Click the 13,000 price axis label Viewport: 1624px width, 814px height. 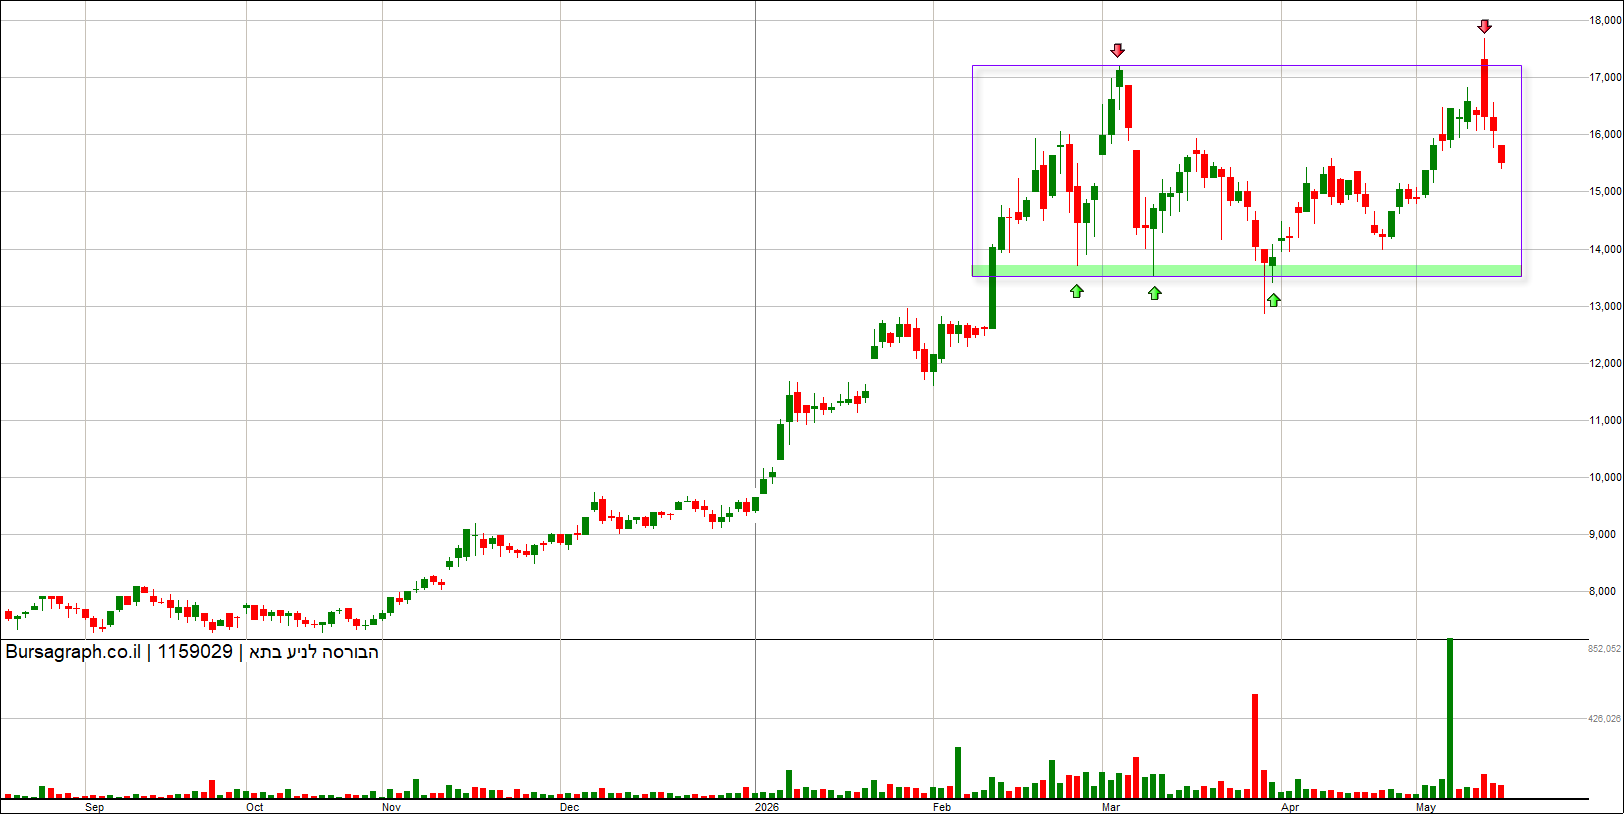click(x=1605, y=306)
